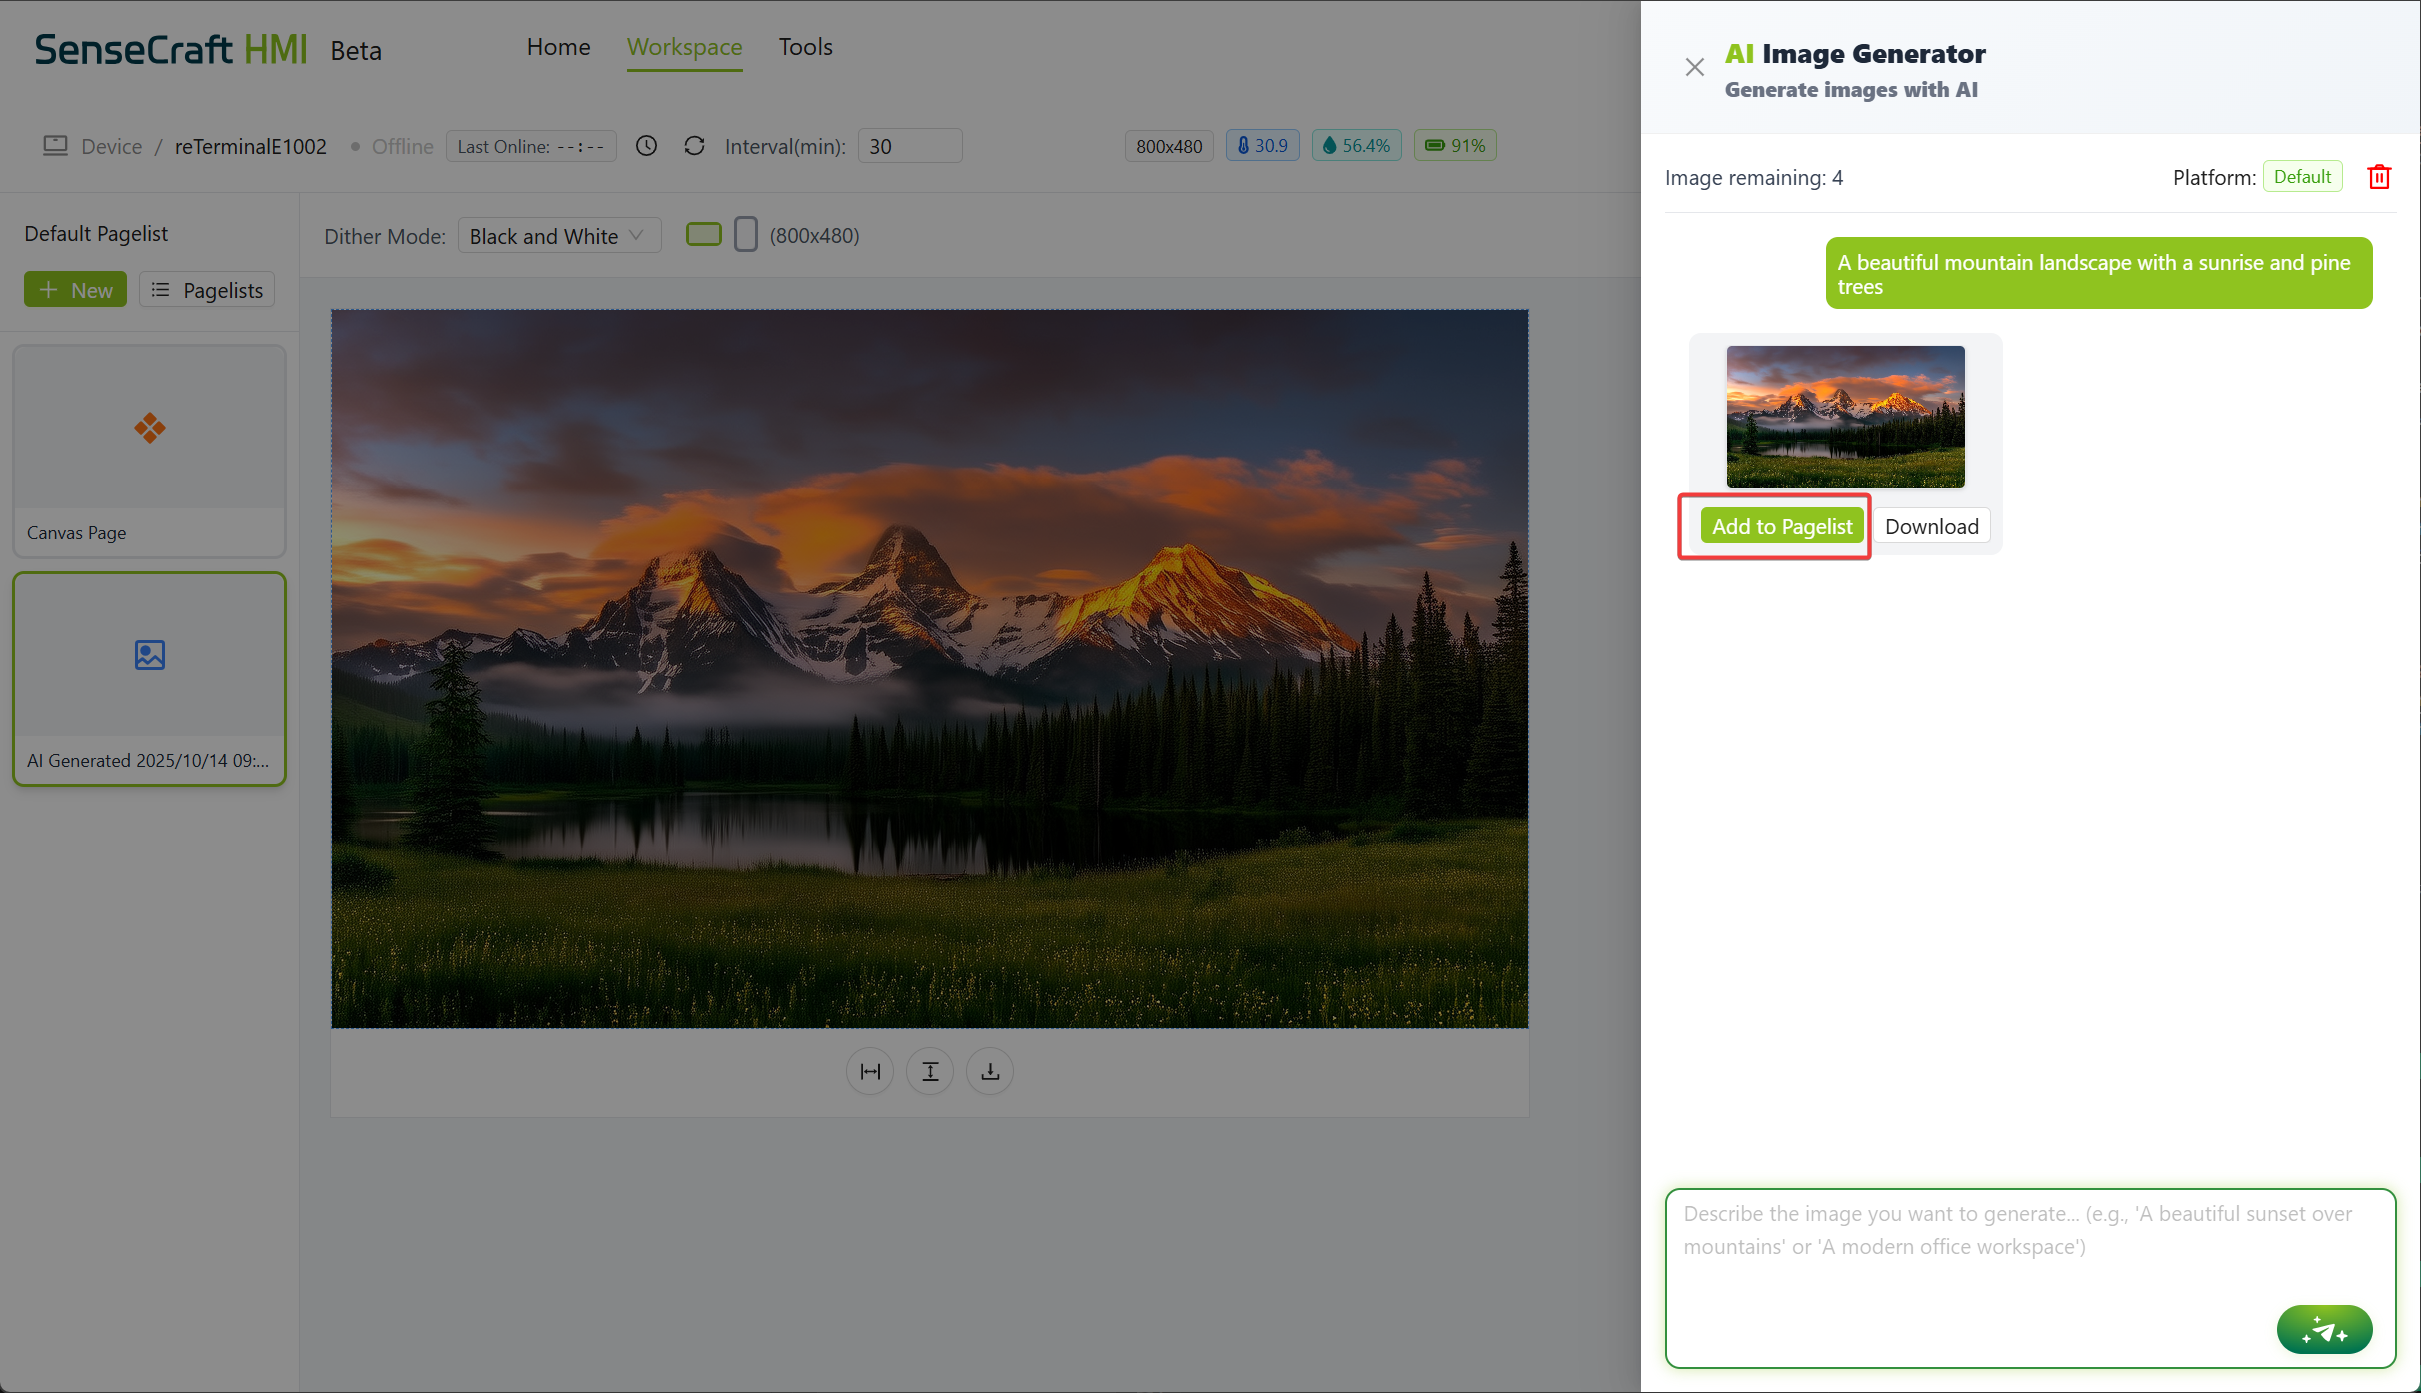Select landscape orientation toggle
Viewport: 2421px width, 1393px height.
[x=704, y=235]
